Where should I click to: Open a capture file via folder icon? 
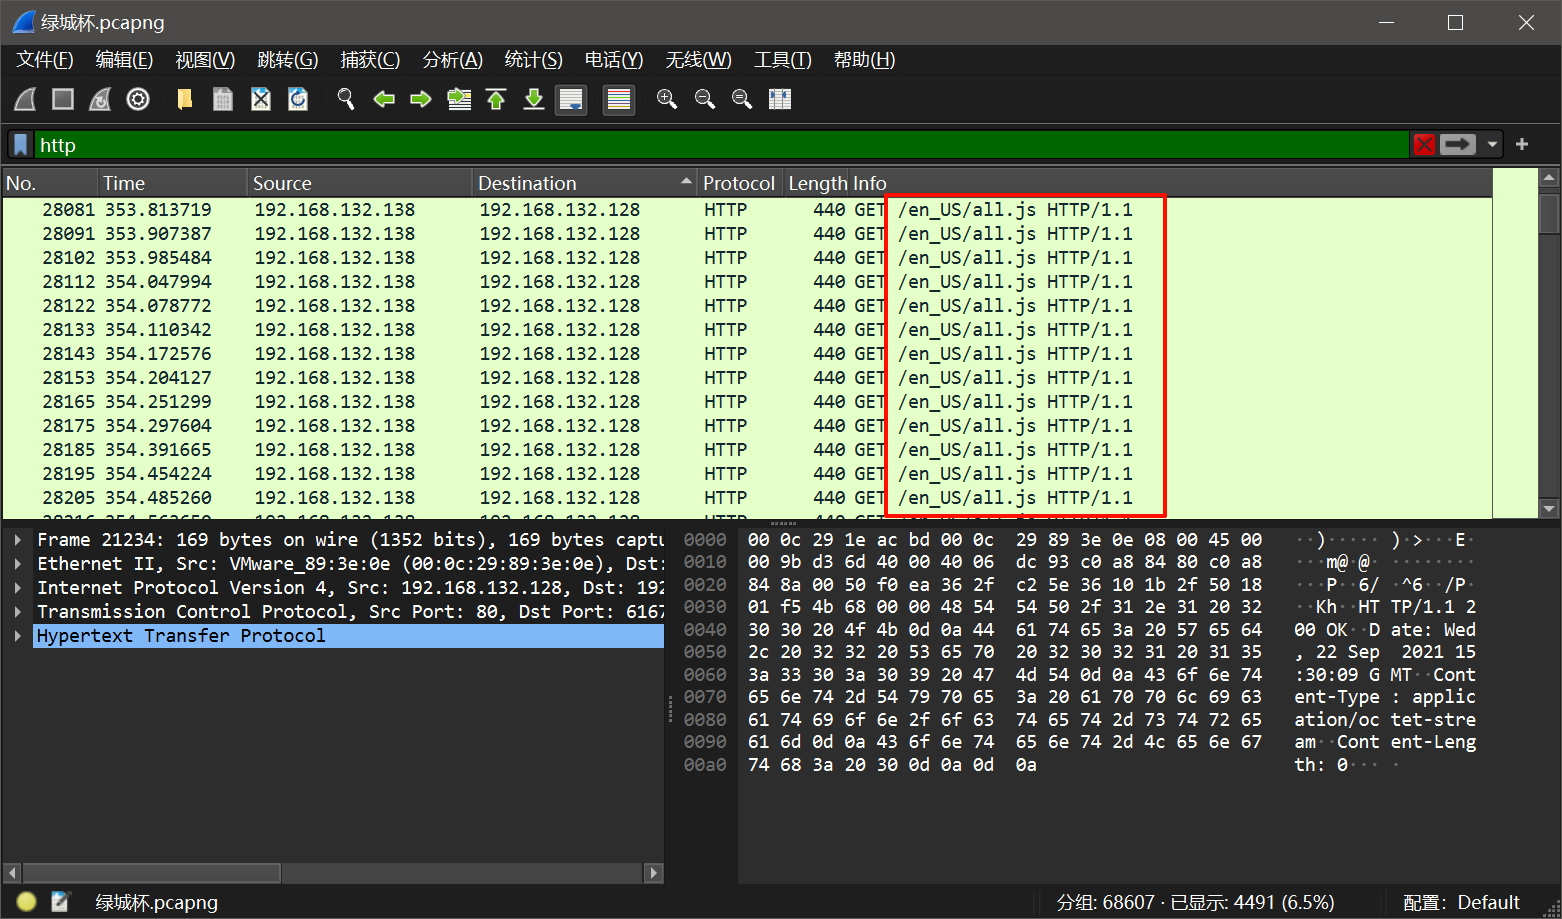(185, 99)
